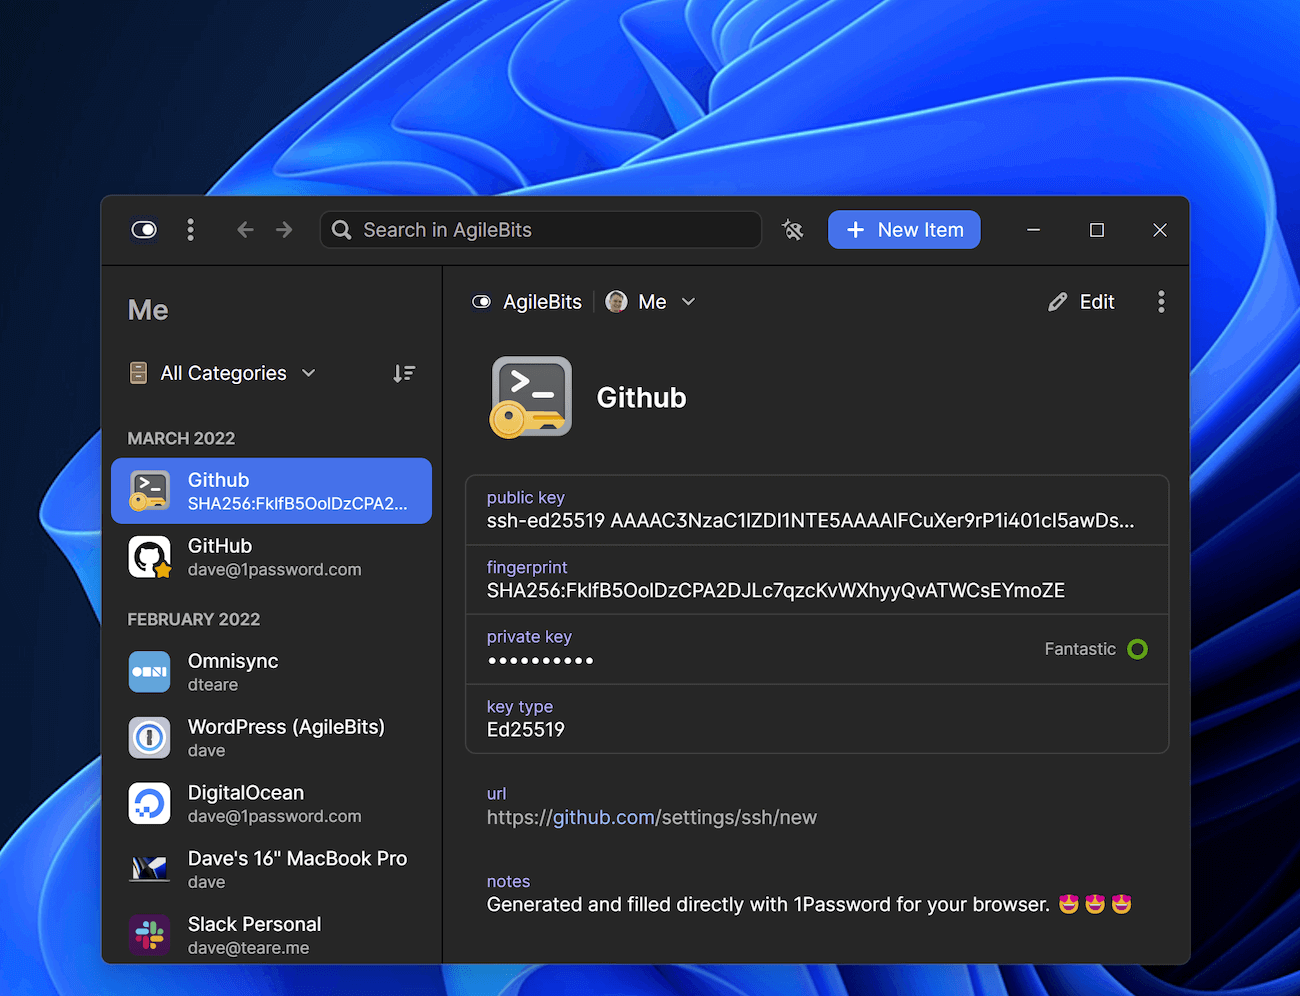Image resolution: width=1300 pixels, height=996 pixels.
Task: Click inside the Search in AgileBits field
Action: pyautogui.click(x=540, y=229)
